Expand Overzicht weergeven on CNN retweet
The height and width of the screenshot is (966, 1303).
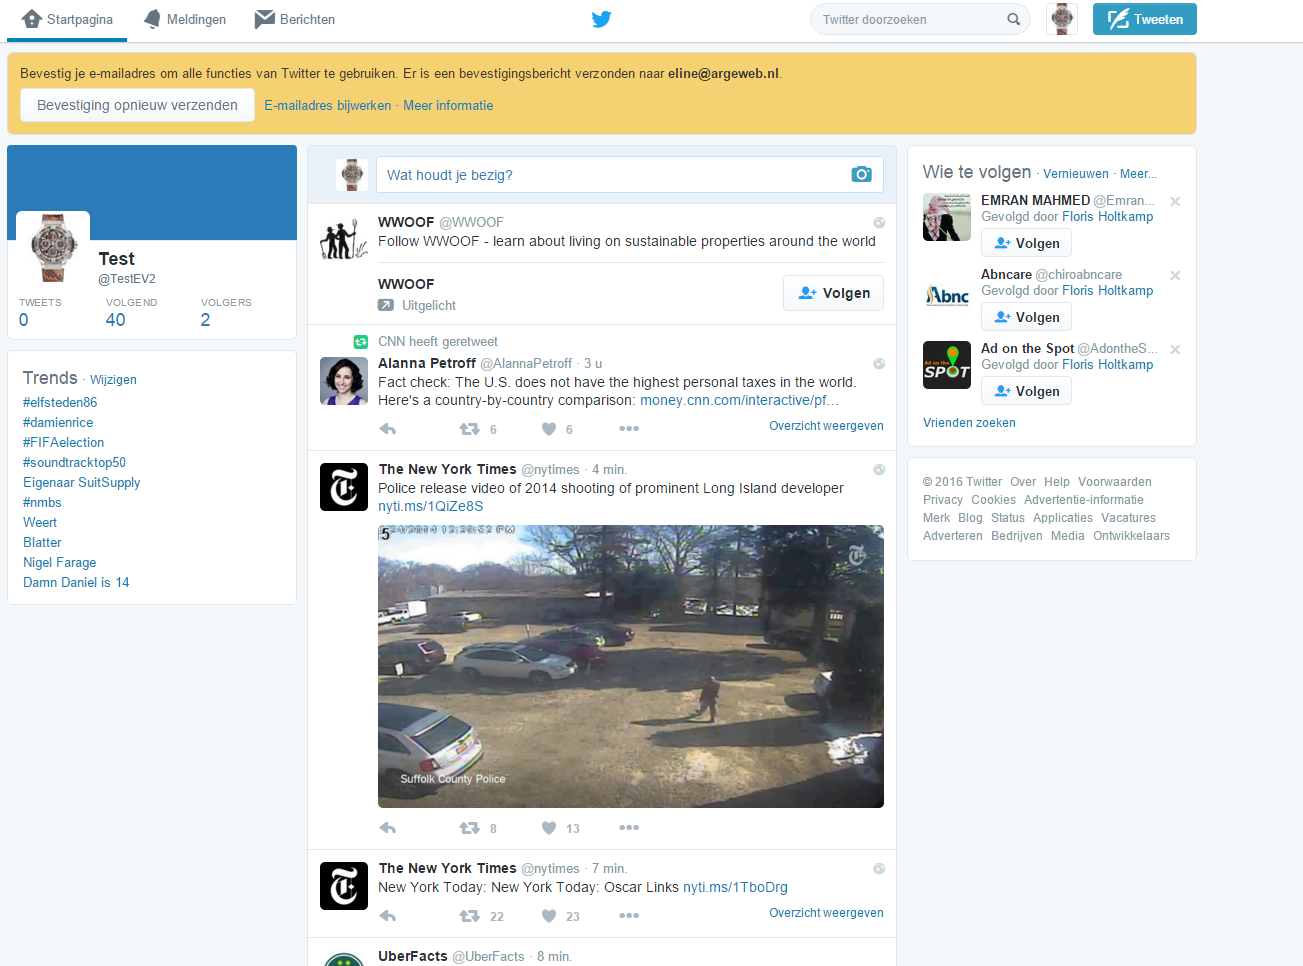(825, 426)
